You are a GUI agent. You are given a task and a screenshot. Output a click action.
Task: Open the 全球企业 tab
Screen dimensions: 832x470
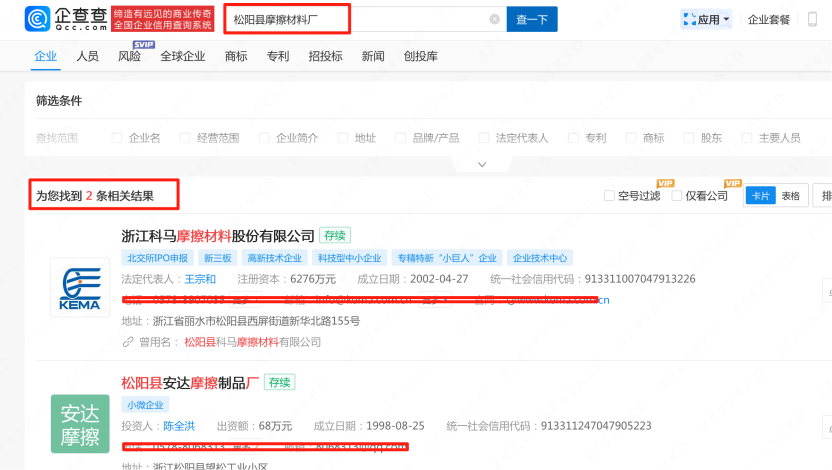point(183,56)
